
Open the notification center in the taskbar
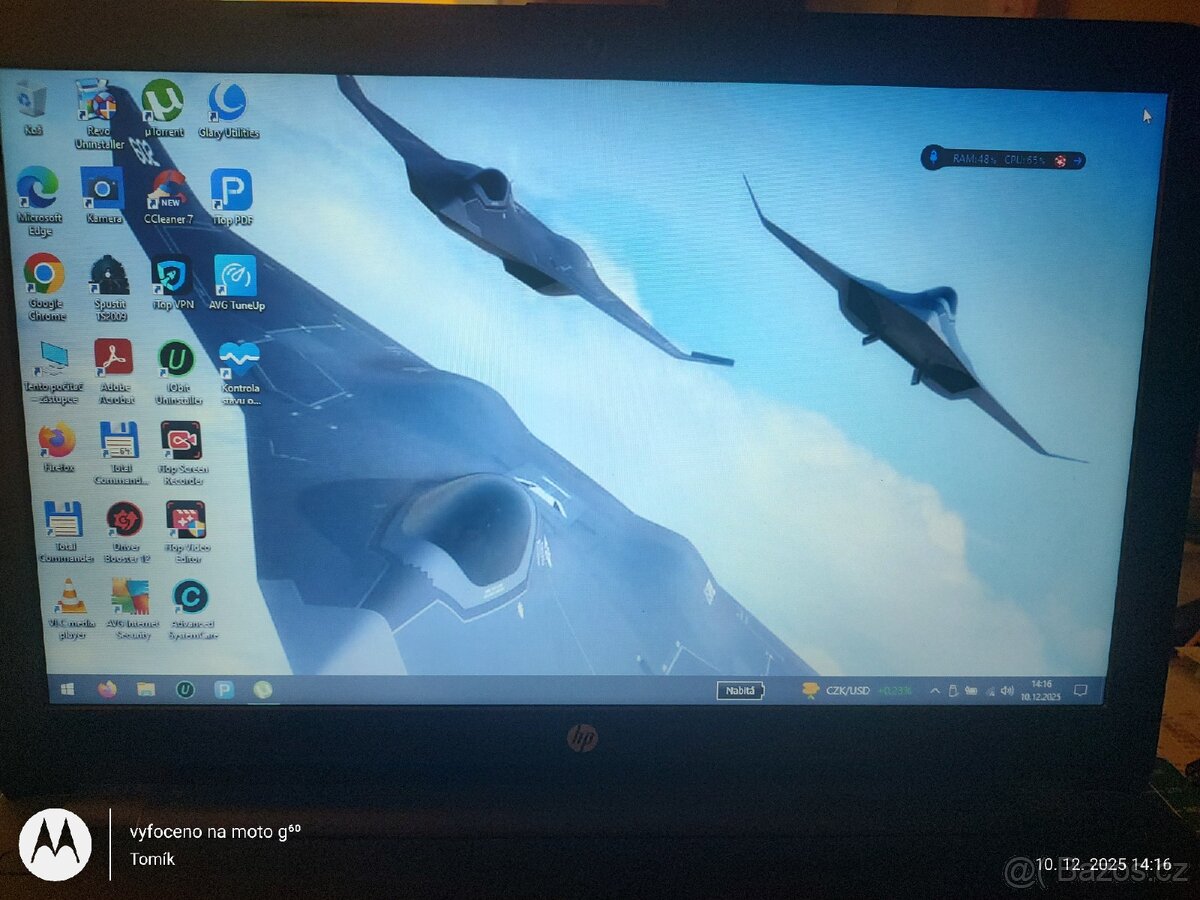point(1080,691)
